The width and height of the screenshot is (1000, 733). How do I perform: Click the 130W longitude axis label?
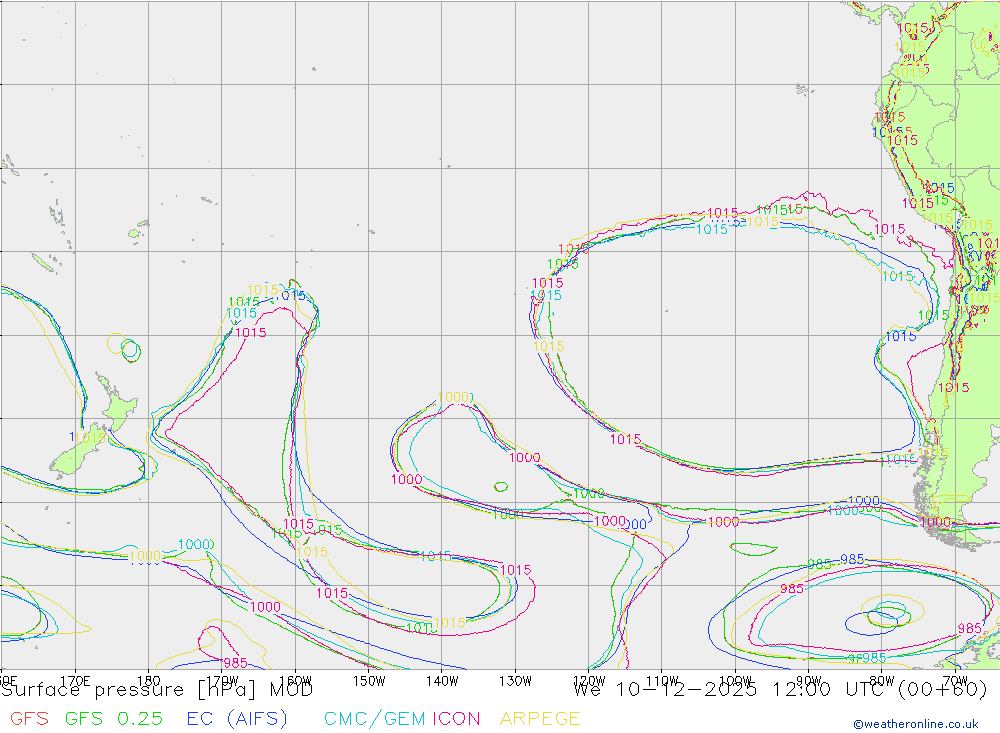click(515, 681)
